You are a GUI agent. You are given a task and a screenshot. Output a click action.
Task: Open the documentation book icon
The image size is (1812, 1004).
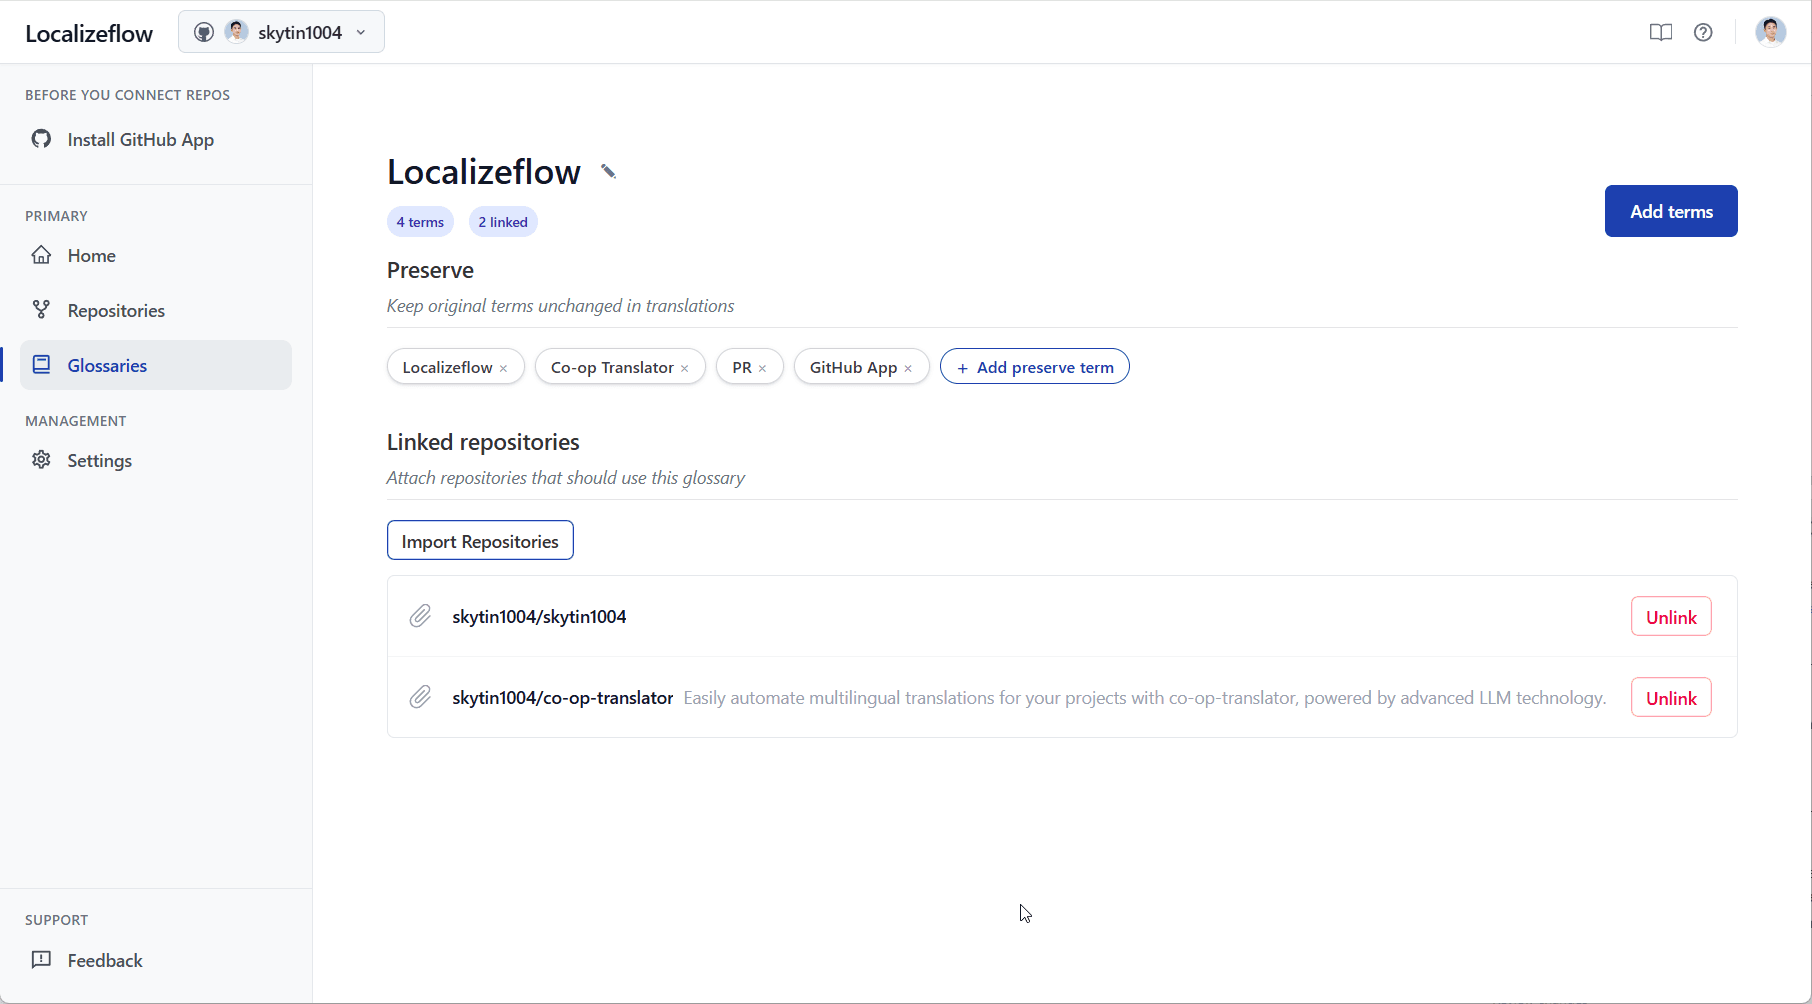coord(1660,33)
